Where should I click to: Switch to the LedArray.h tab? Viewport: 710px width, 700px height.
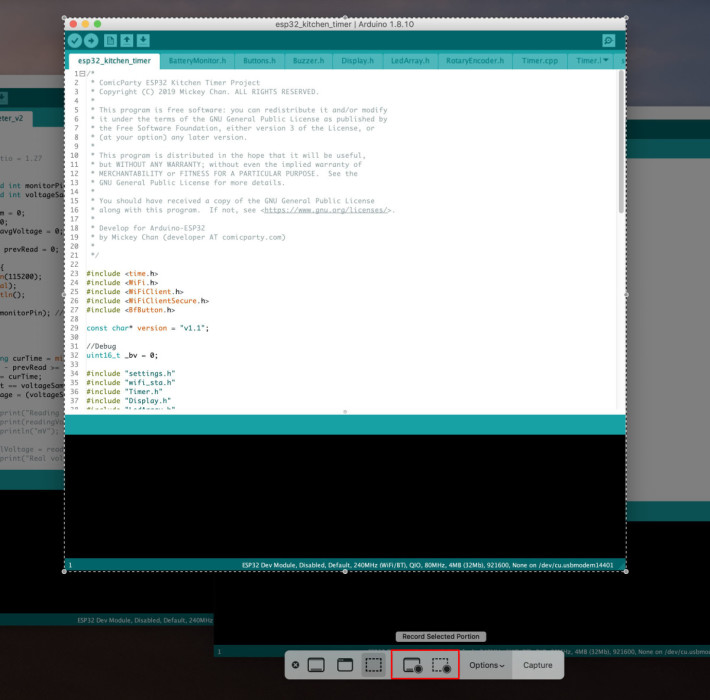[x=410, y=61]
